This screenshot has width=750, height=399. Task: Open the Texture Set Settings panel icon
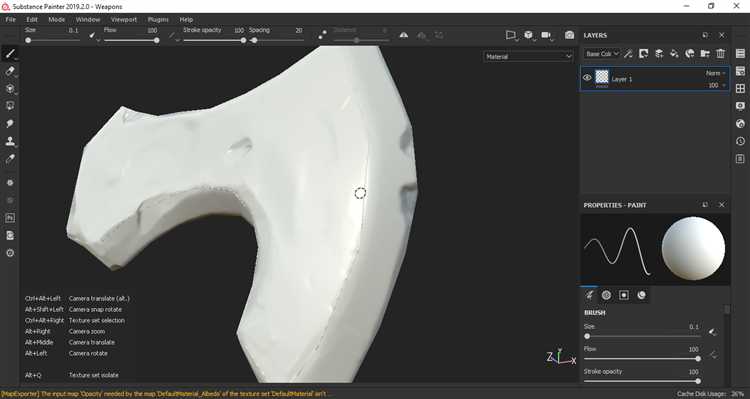pyautogui.click(x=740, y=71)
